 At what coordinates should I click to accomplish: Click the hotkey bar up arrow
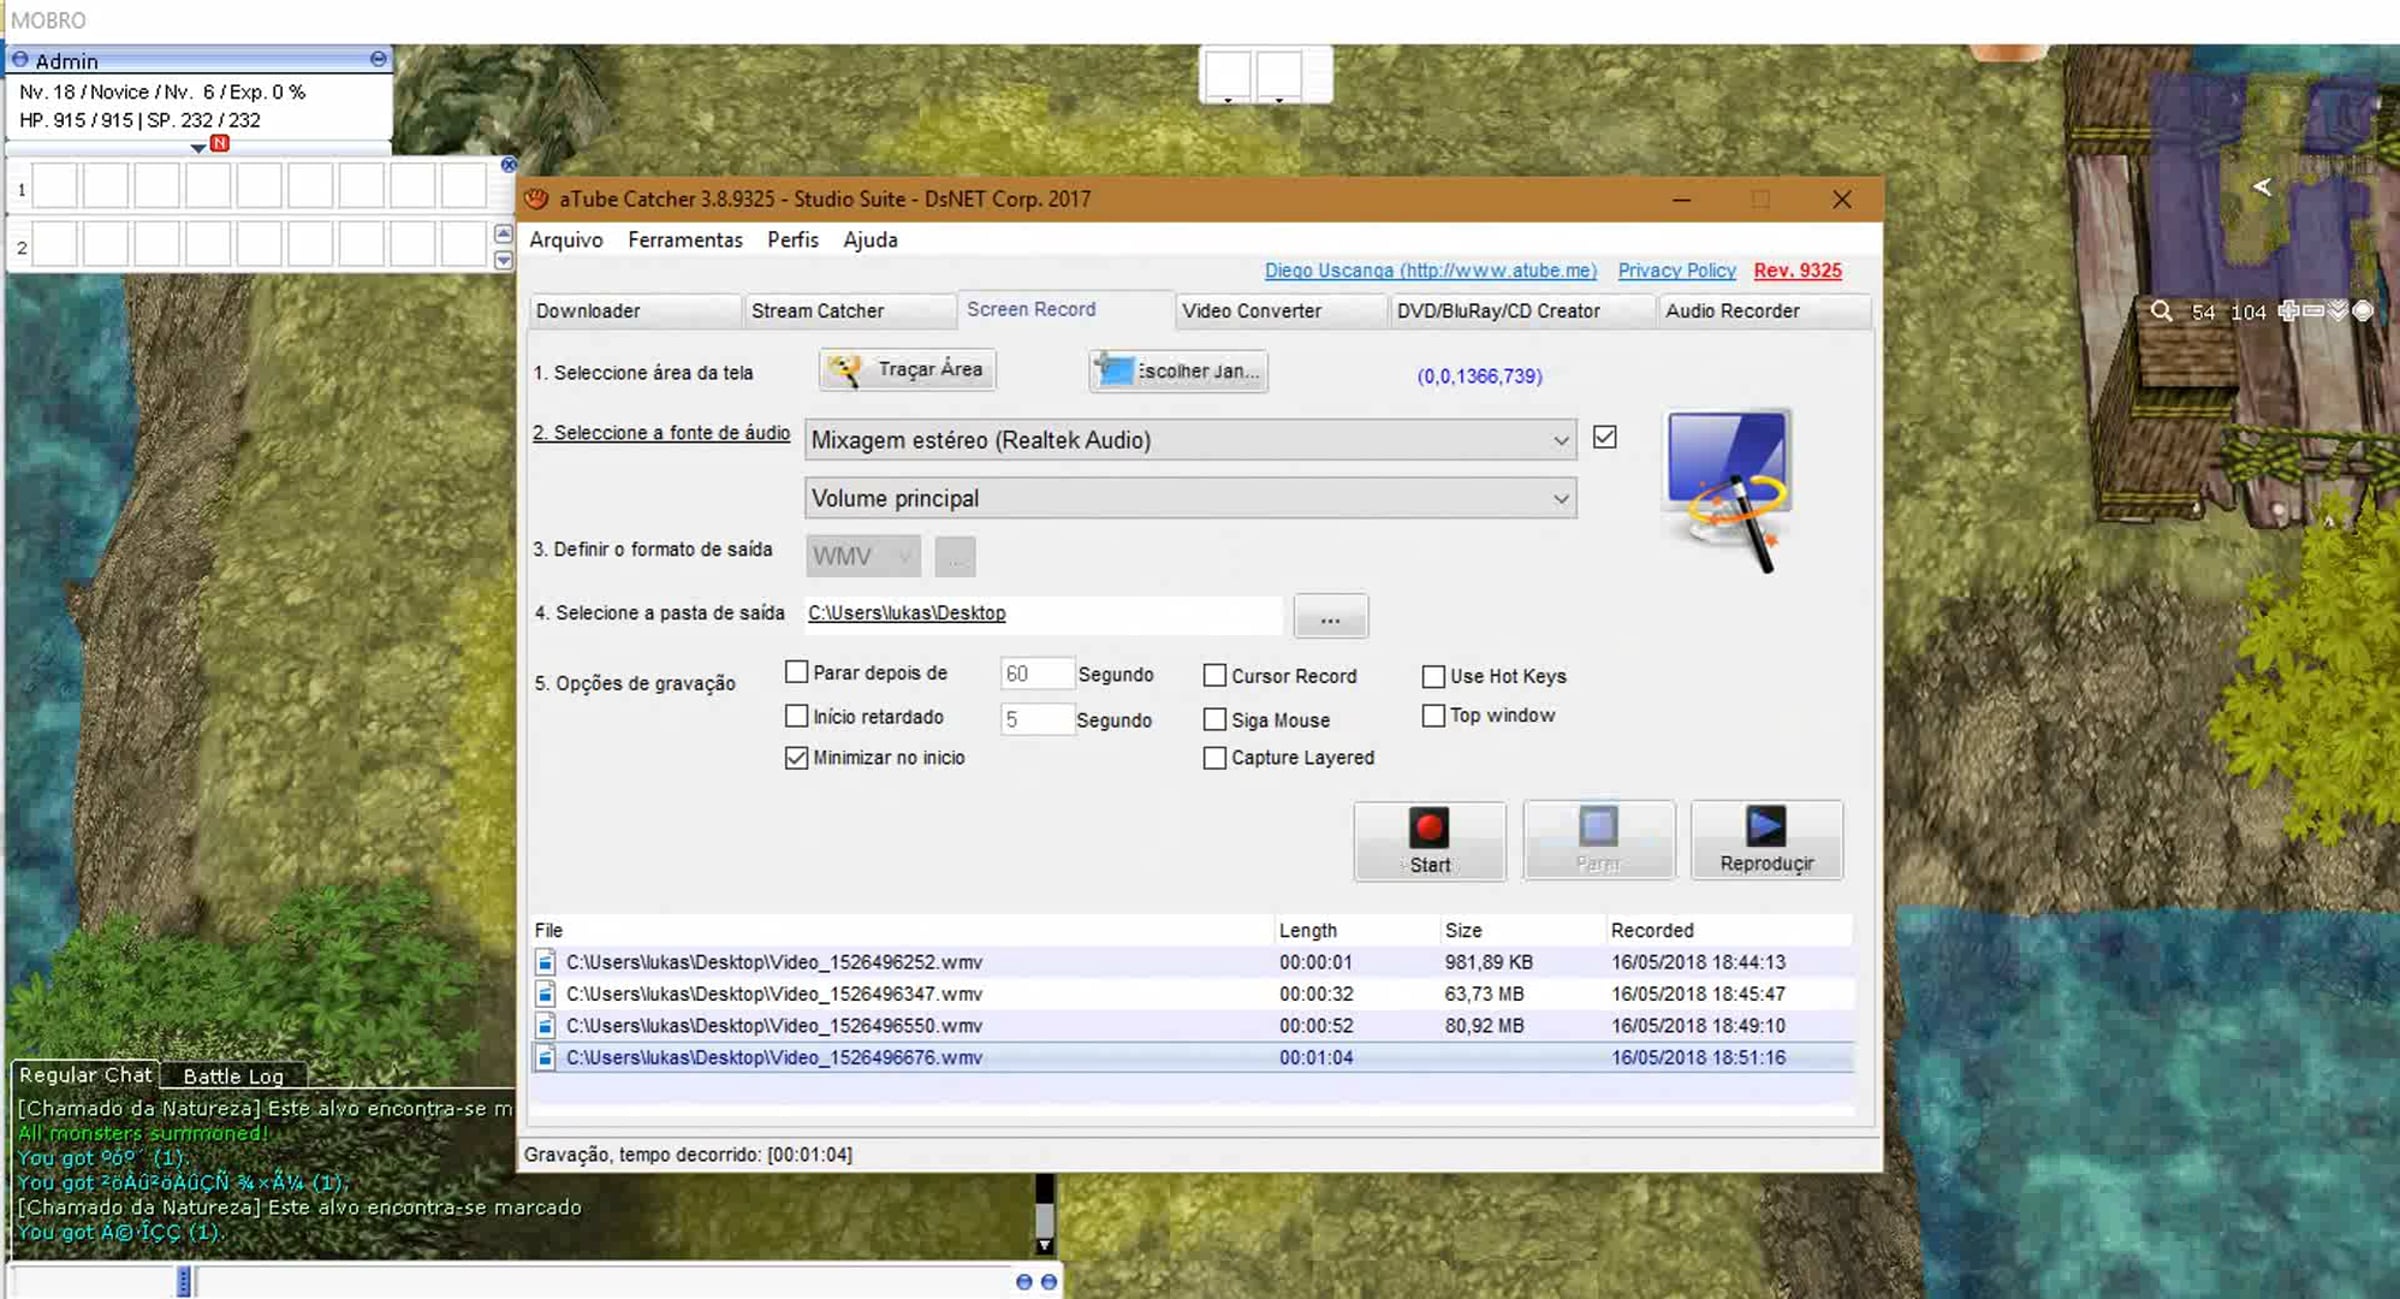click(504, 234)
